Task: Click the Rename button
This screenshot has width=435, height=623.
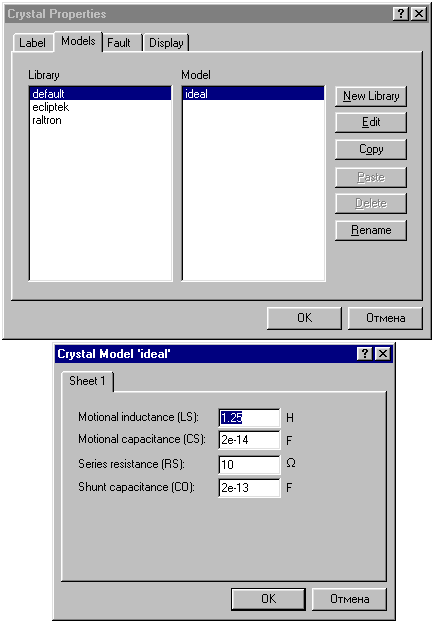Action: [x=371, y=230]
